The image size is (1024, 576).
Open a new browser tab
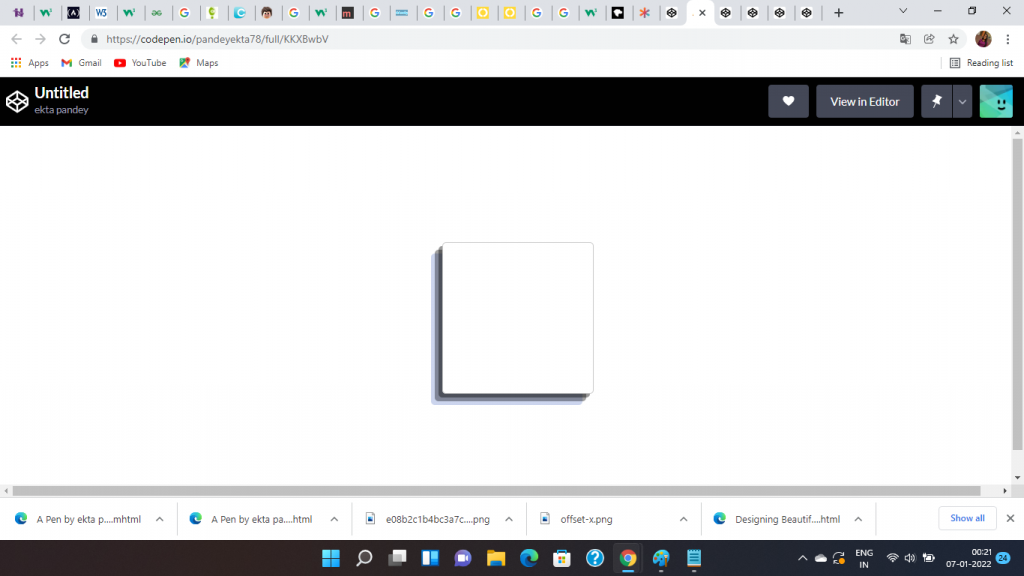pyautogui.click(x=838, y=13)
